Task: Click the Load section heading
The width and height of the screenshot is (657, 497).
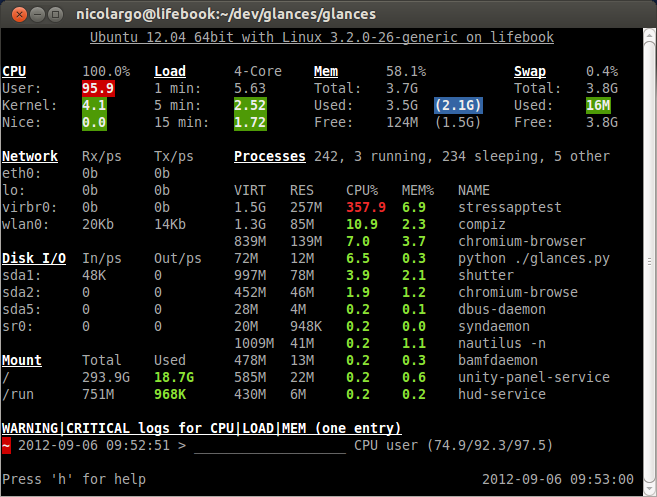Action: point(170,71)
